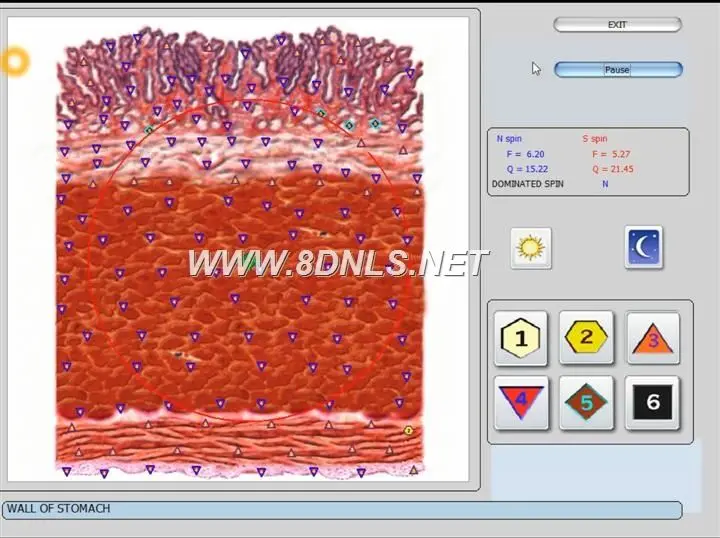Click the S spin heading
Image resolution: width=720 pixels, height=538 pixels.
pyautogui.click(x=595, y=139)
